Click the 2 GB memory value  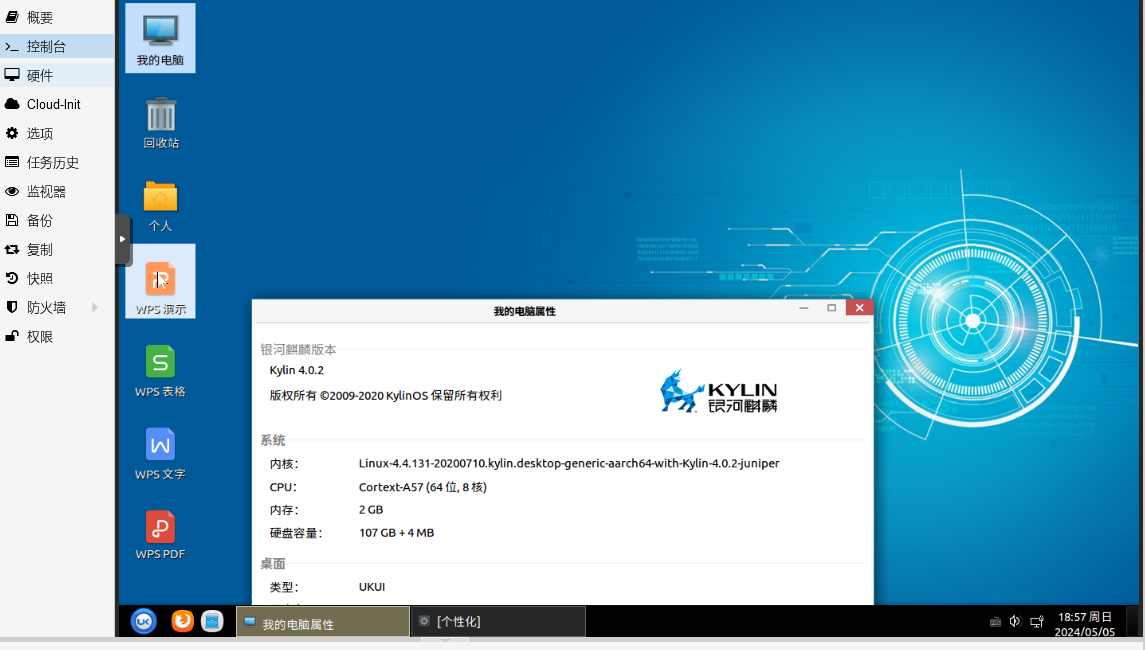(371, 510)
